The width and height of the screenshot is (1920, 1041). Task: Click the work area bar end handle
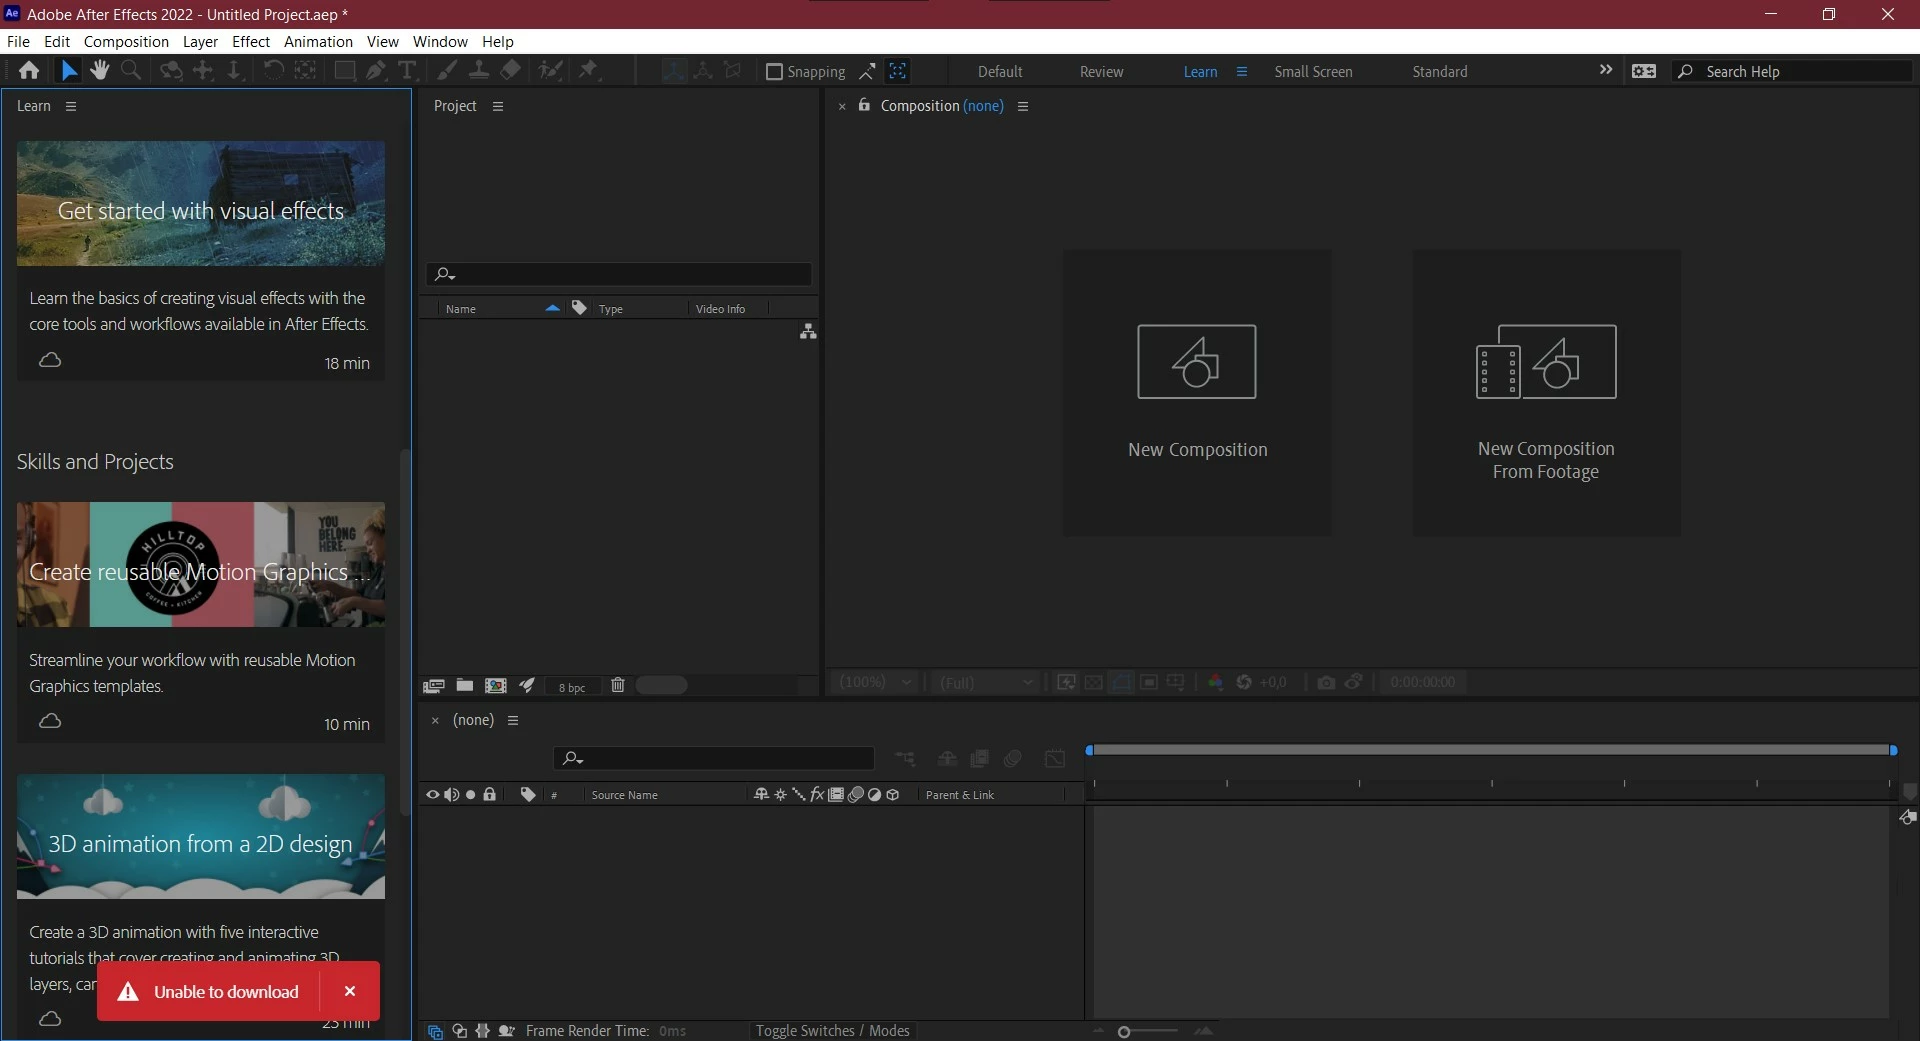tap(1893, 750)
